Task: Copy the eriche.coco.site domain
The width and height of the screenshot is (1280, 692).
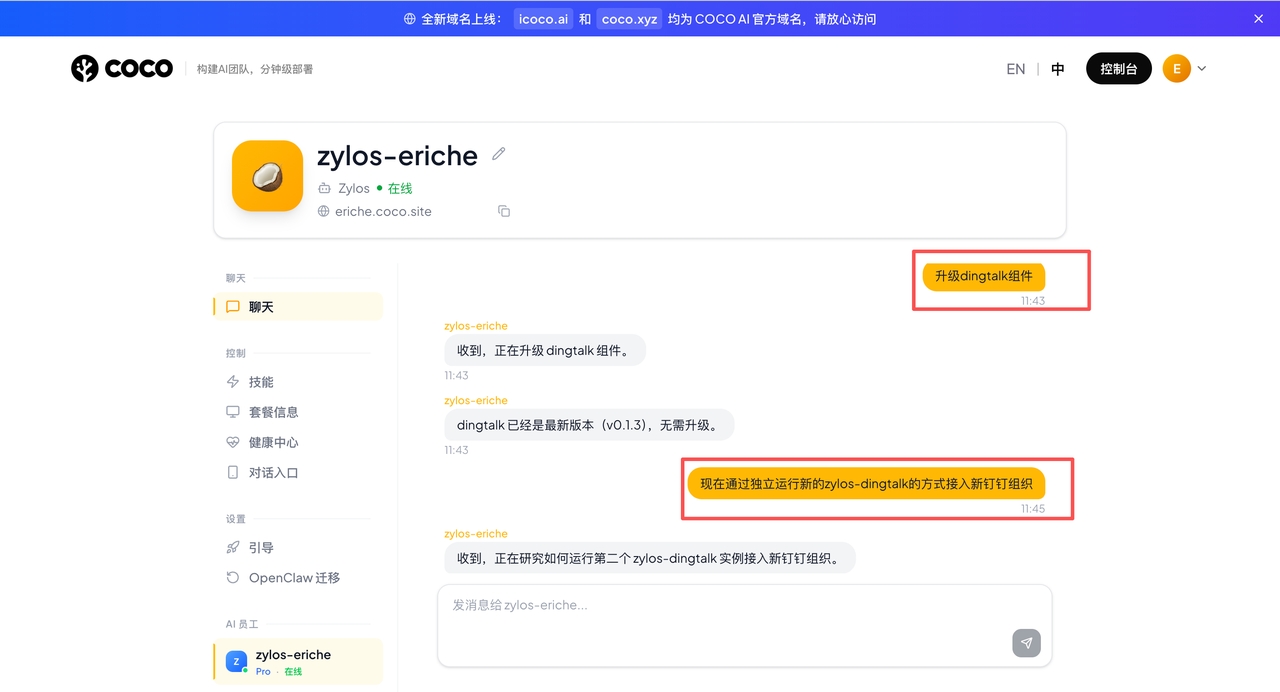Action: tap(504, 211)
